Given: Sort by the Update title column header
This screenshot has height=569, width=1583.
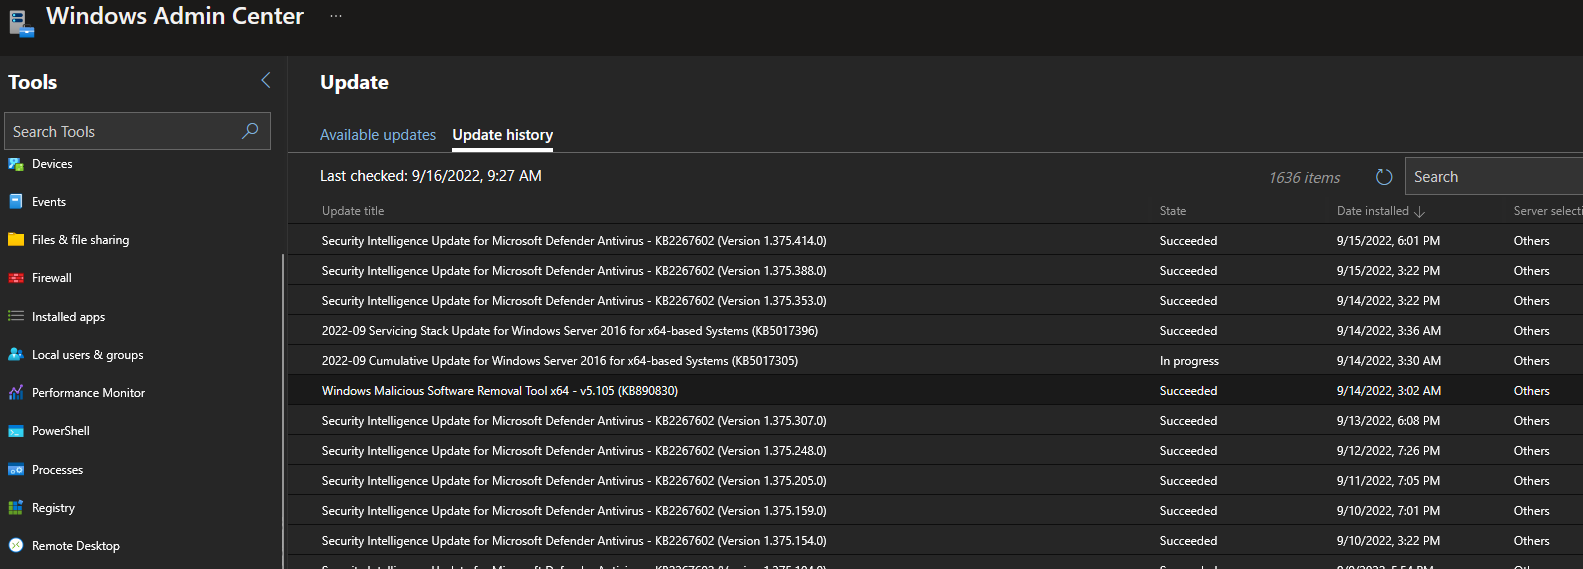Looking at the screenshot, I should (353, 211).
